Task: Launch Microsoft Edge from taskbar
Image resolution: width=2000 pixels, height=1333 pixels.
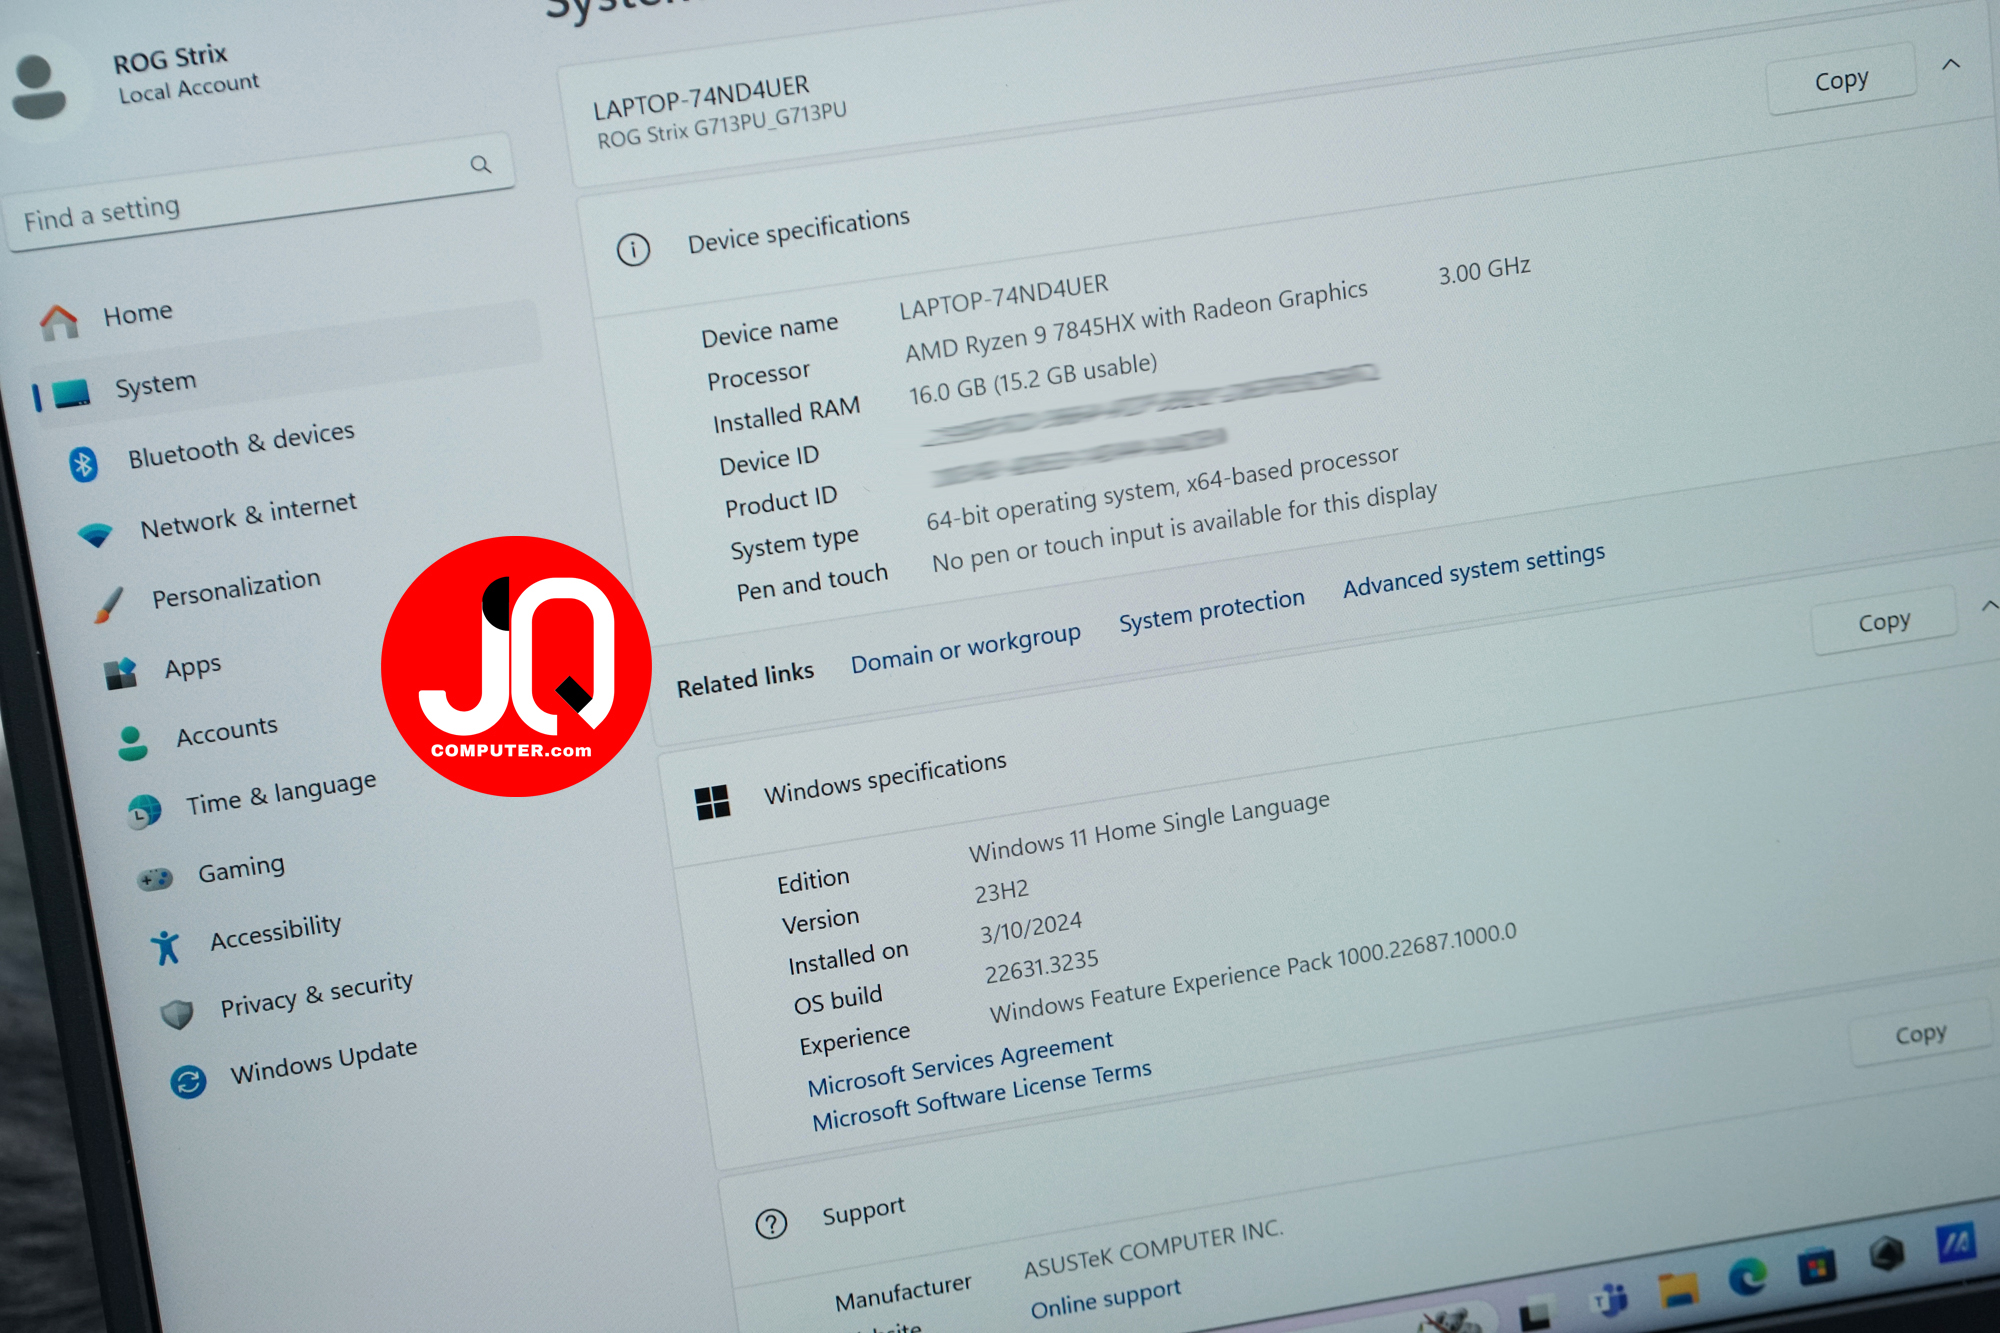Action: pyautogui.click(x=1748, y=1277)
